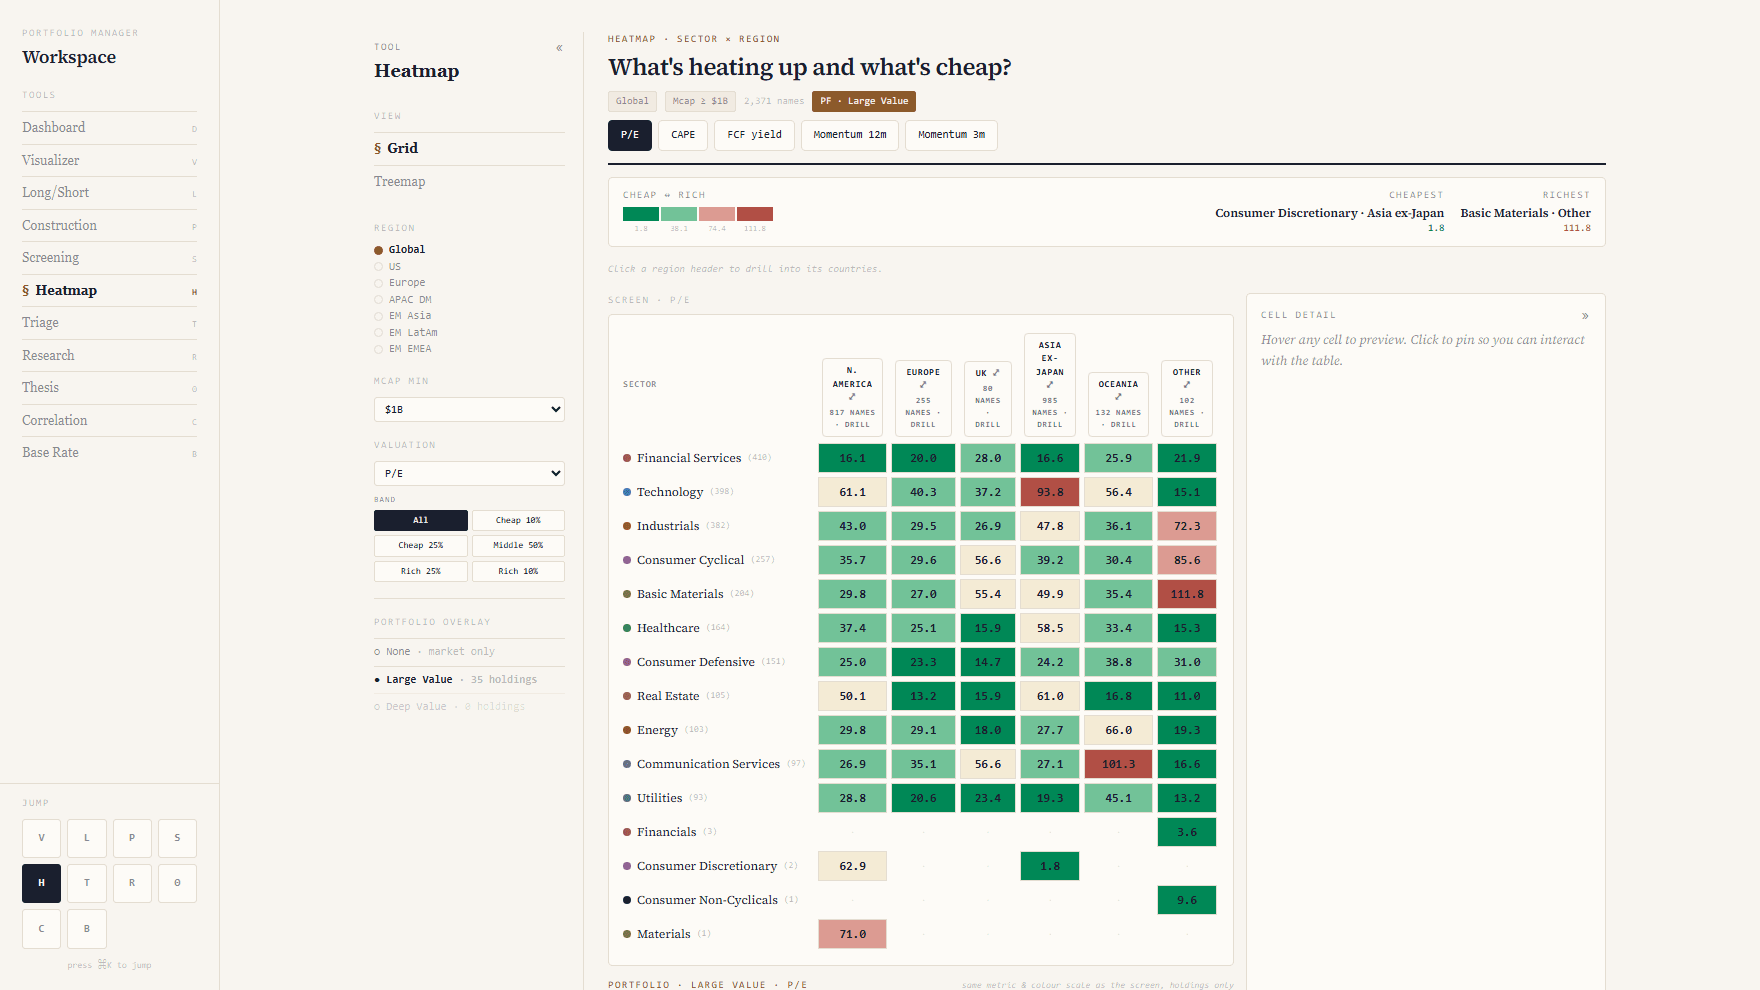Drill into Asia ex-Japan region header
This screenshot has height=990, width=1760.
[x=1050, y=384]
